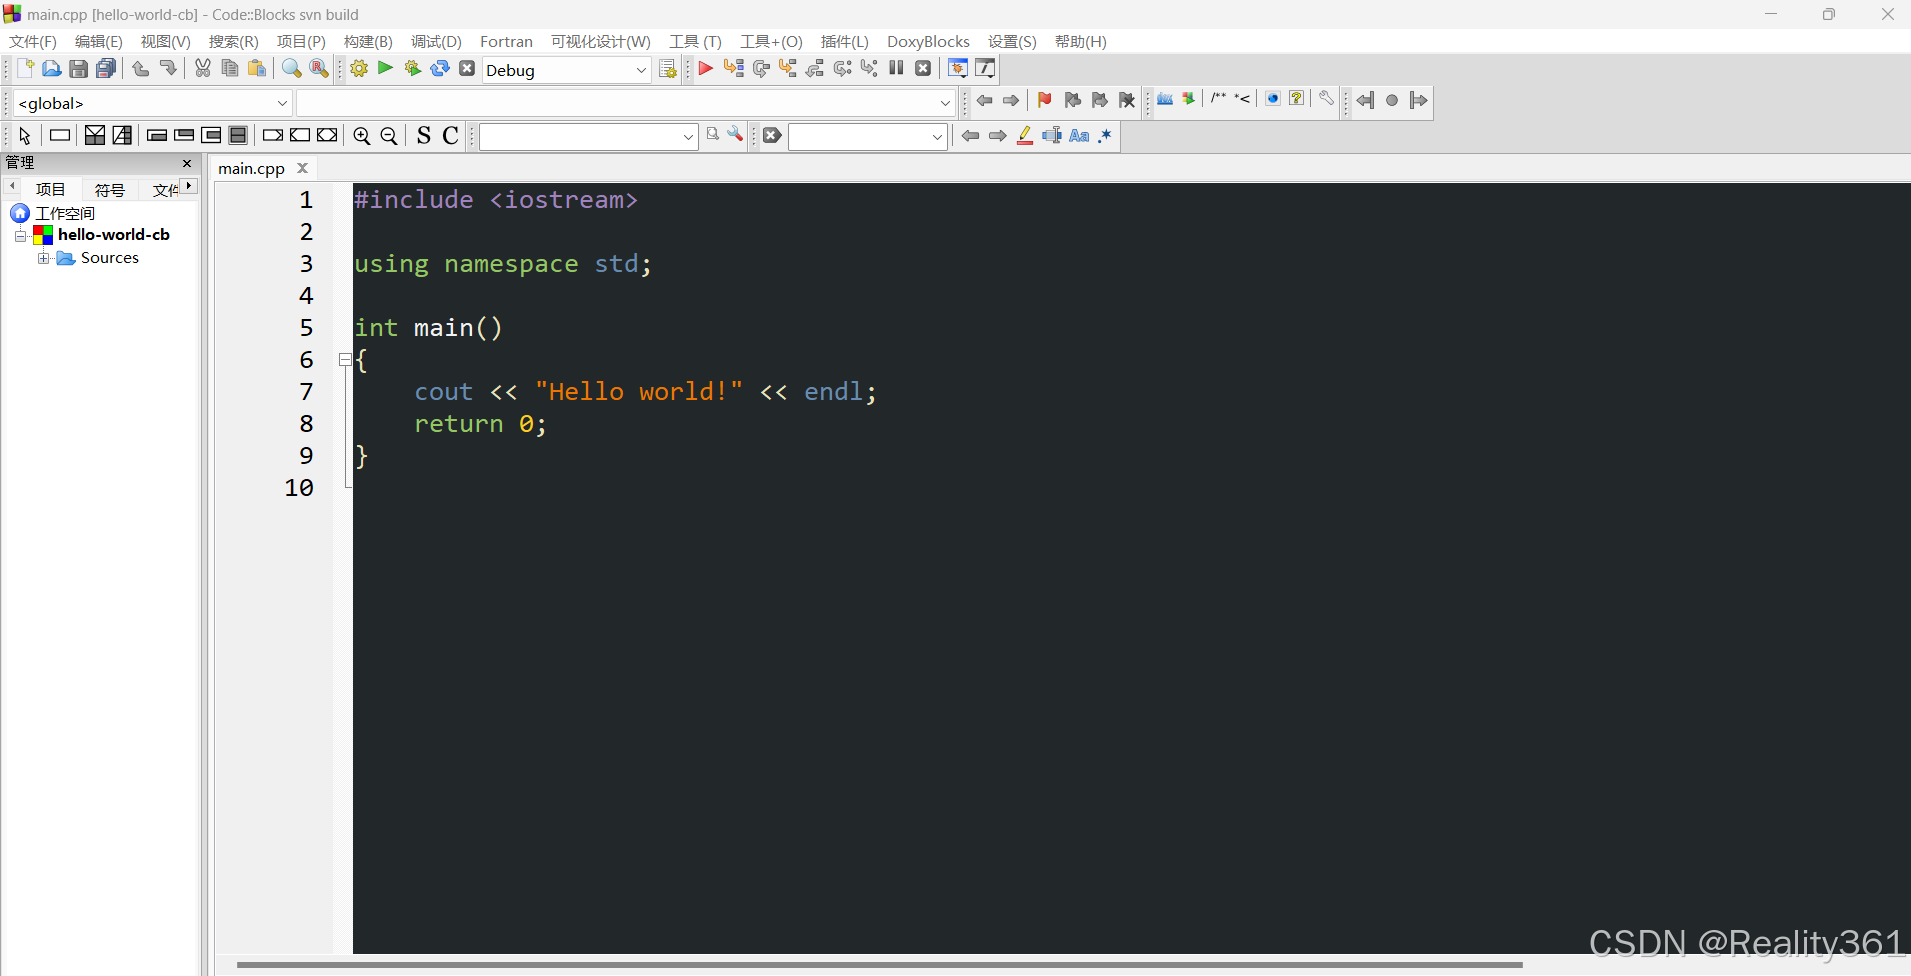Switch to the 项目 tab
Viewport: 1911px width, 976px height.
(51, 190)
